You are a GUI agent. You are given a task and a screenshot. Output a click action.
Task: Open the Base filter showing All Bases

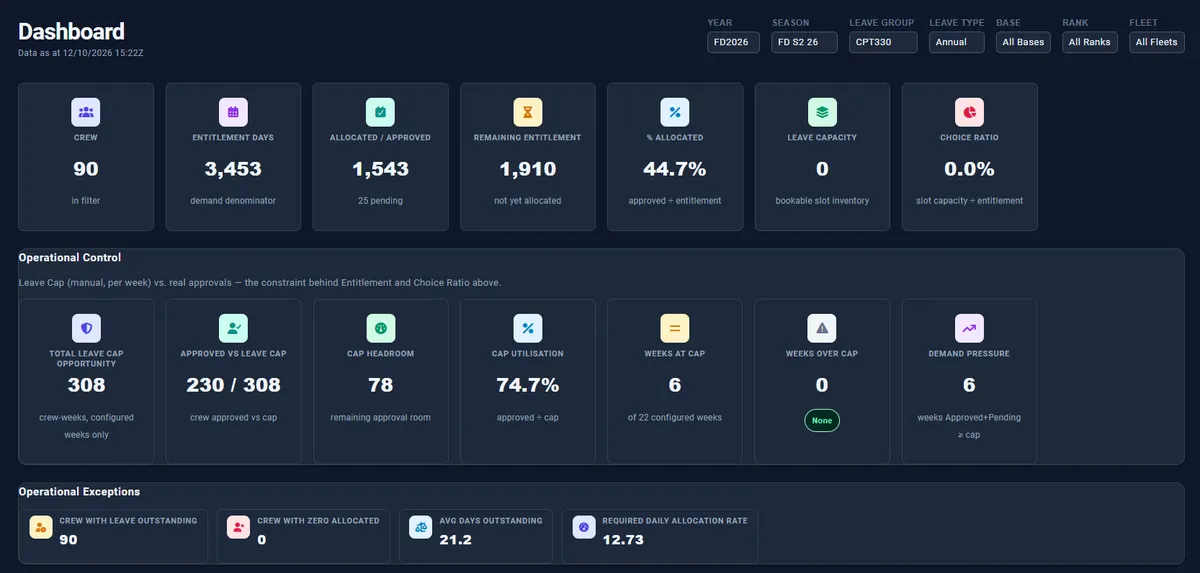coord(1023,42)
